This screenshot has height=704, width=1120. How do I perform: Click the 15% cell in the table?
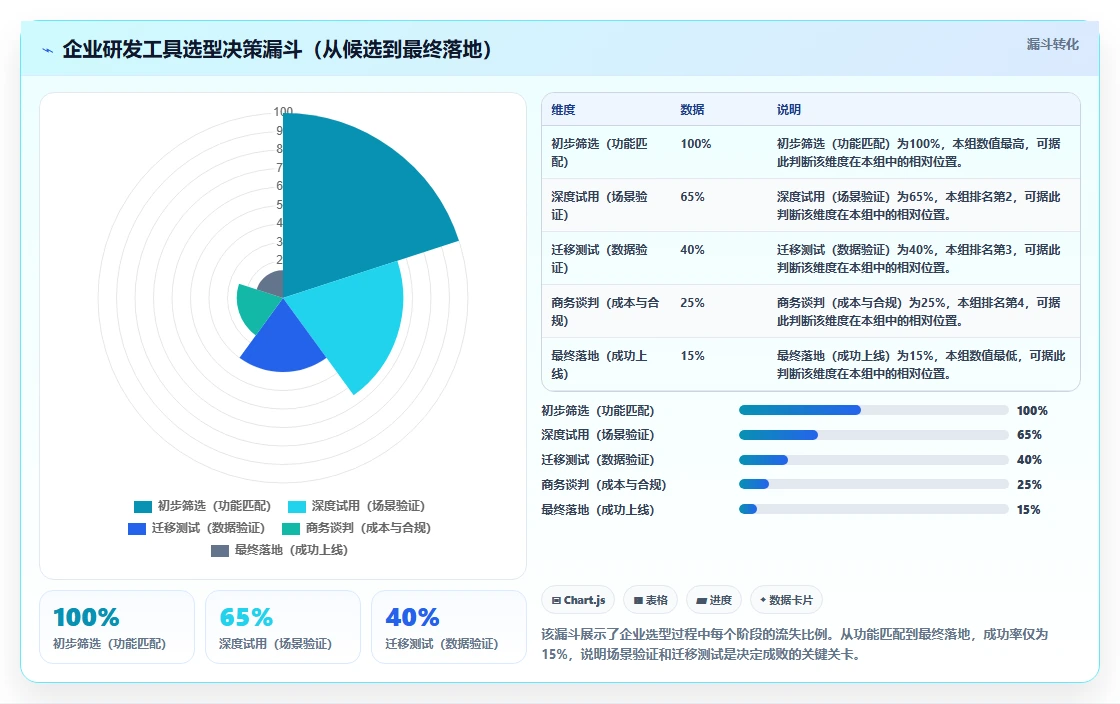[692, 356]
